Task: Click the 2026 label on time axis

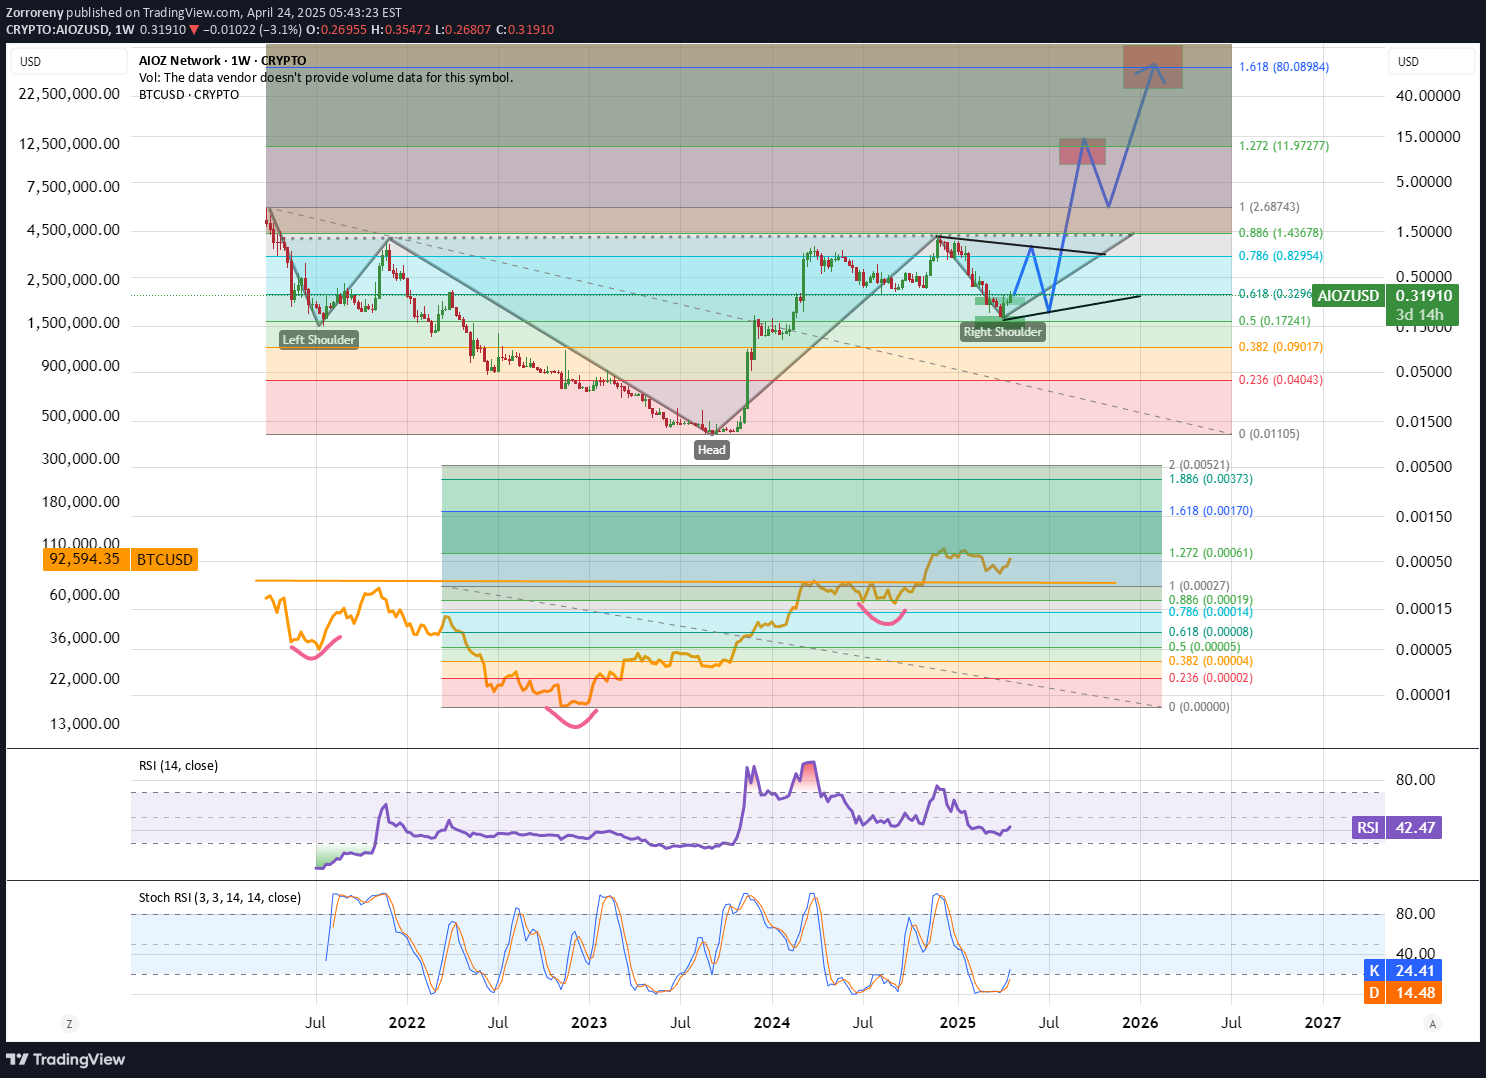Action: coord(1140,1022)
